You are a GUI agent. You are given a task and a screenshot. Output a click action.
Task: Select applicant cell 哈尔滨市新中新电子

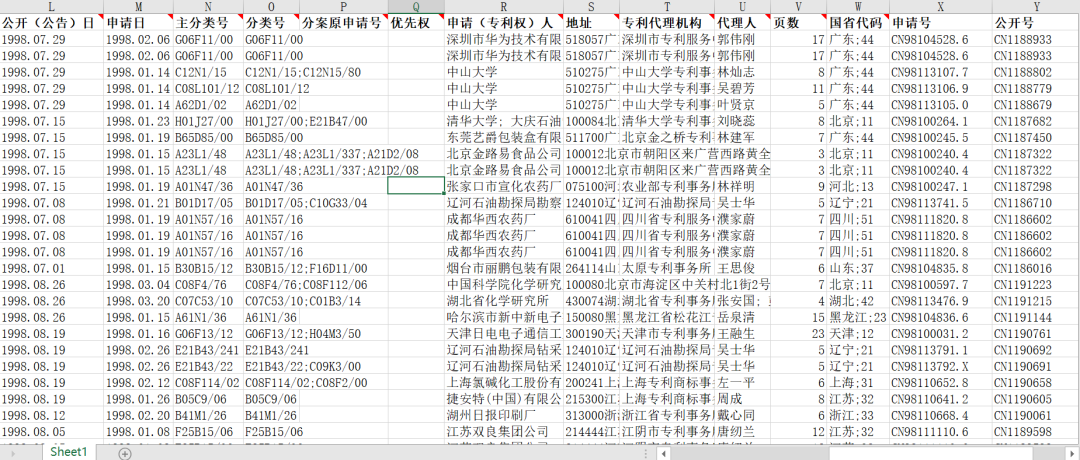click(503, 317)
